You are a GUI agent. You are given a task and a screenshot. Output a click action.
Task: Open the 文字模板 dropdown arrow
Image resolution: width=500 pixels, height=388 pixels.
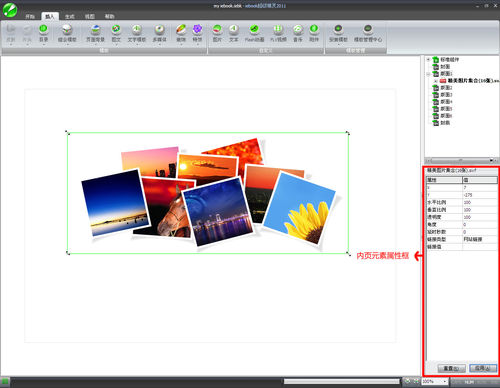(x=137, y=44)
